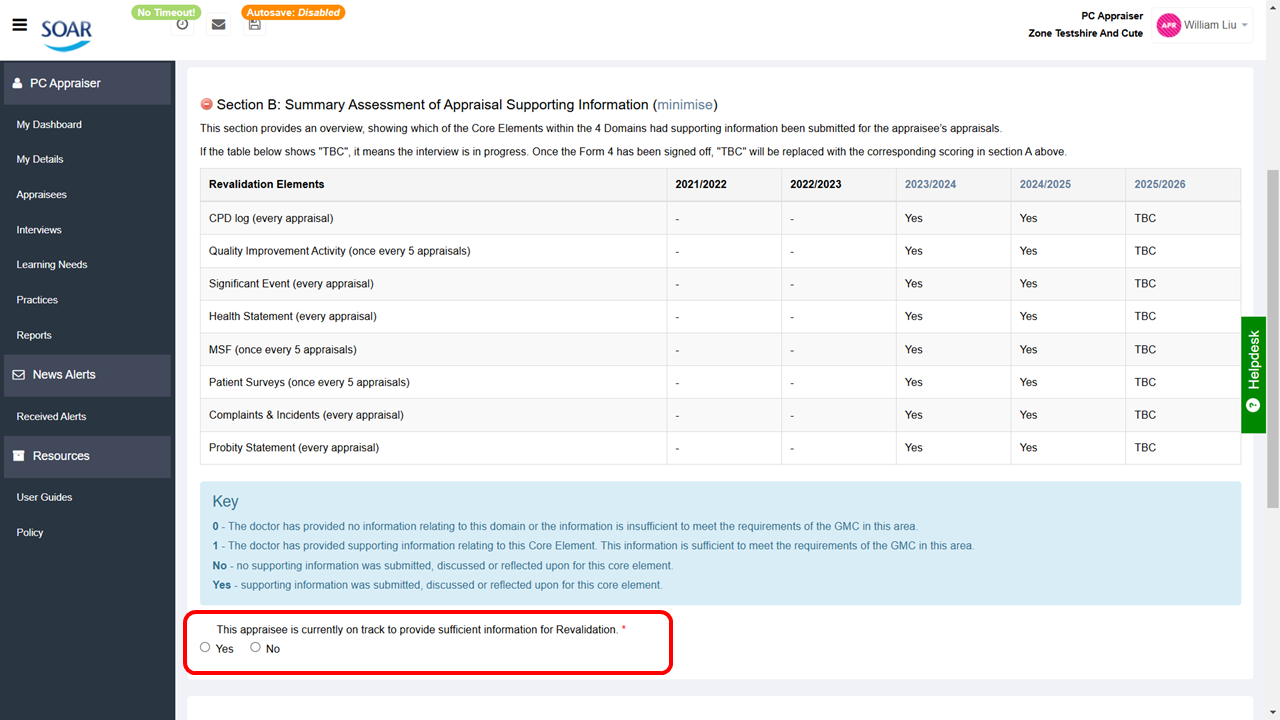The height and width of the screenshot is (720, 1280).
Task: Click the SOAR logo
Action: pos(66,33)
